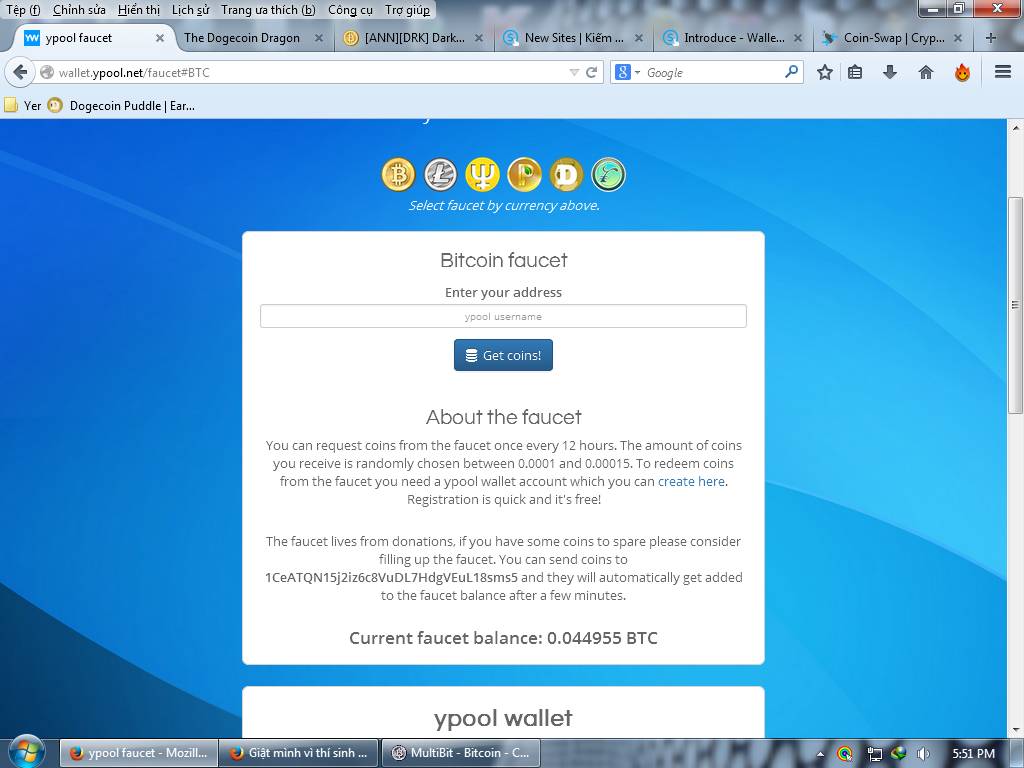The width and height of the screenshot is (1024, 768).
Task: Select the Bitcoin faucet coin icon
Action: (x=398, y=174)
